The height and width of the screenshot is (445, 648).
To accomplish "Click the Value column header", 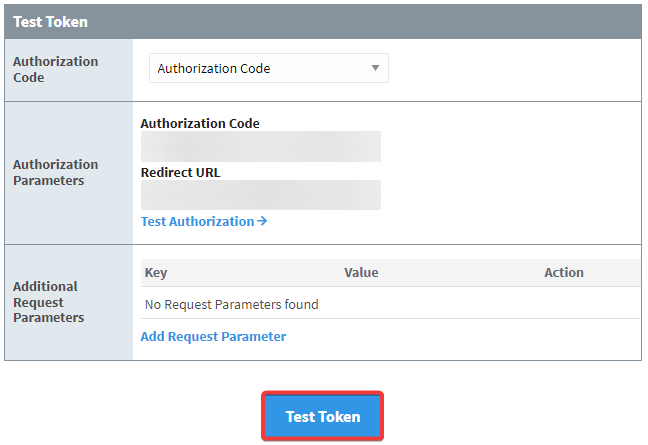I will coord(361,273).
